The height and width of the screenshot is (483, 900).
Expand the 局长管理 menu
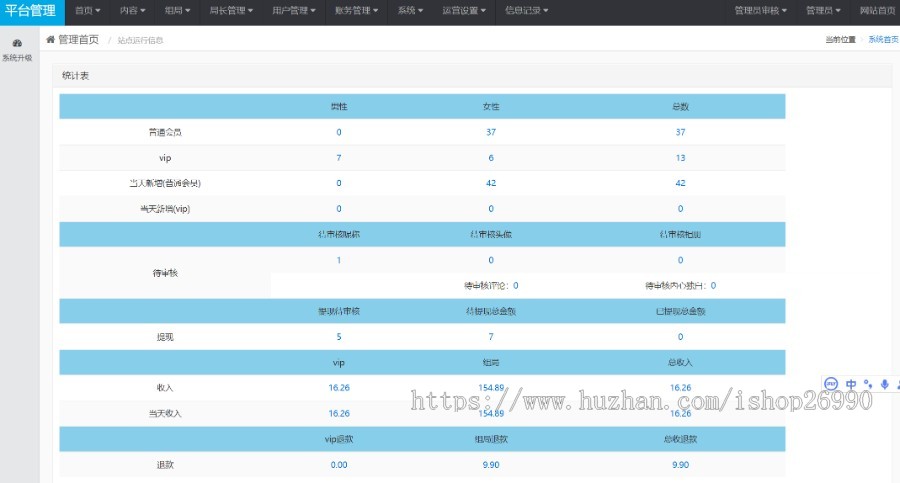pyautogui.click(x=231, y=10)
